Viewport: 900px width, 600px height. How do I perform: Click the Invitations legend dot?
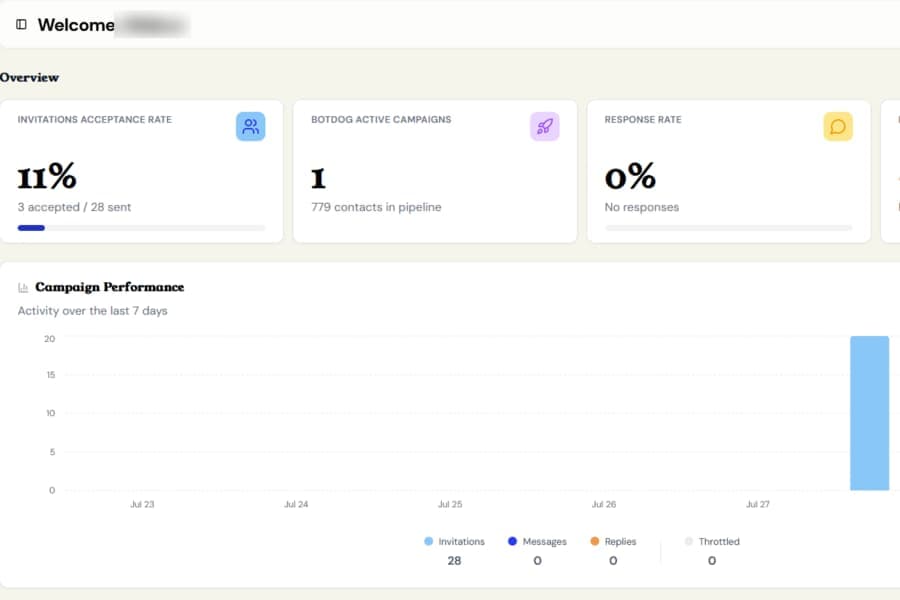[x=428, y=541]
